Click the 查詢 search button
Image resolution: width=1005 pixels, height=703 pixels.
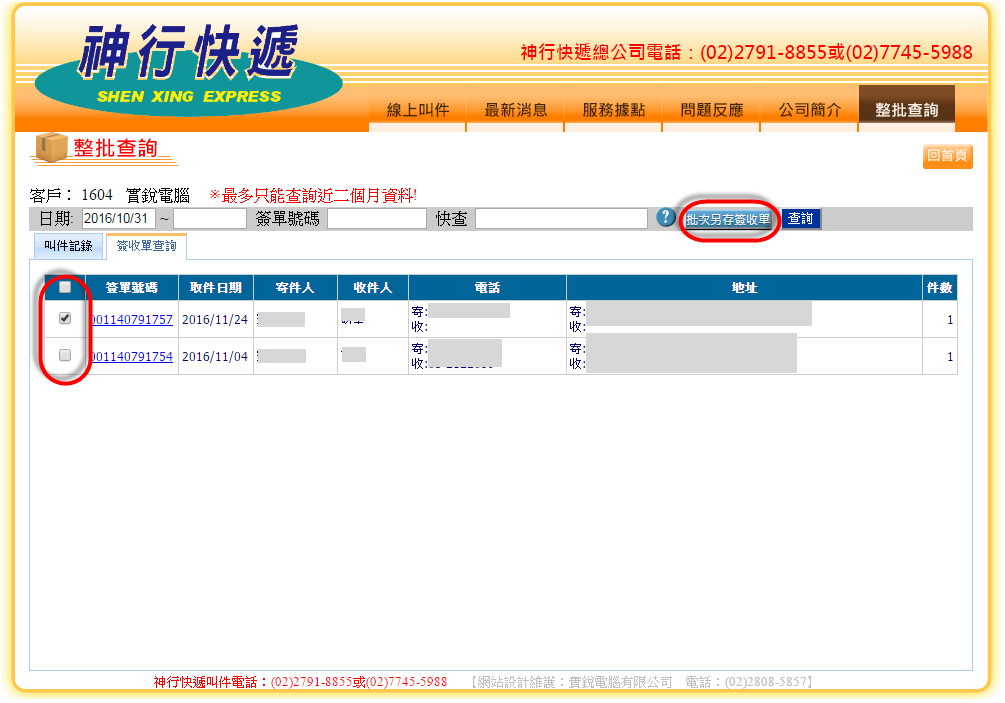coord(800,219)
